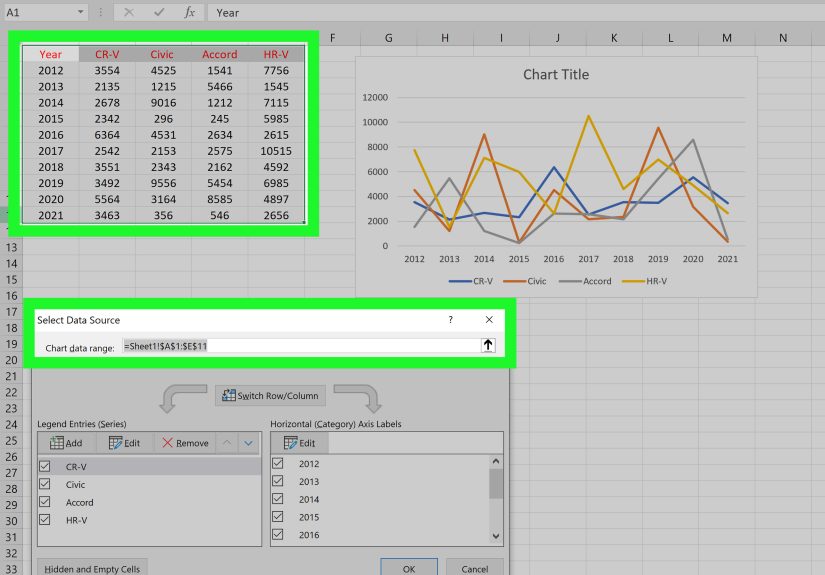Select column K header

point(614,38)
